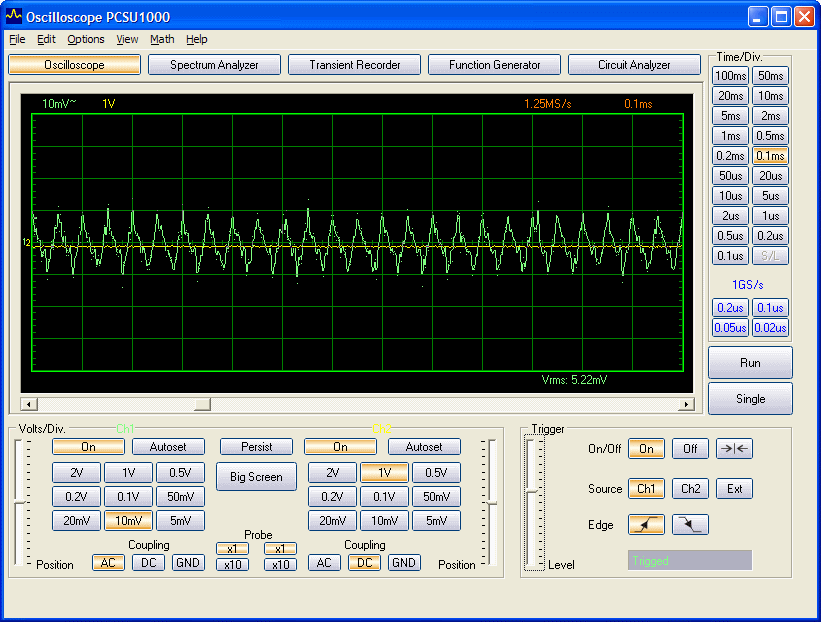Image resolution: width=821 pixels, height=622 pixels.
Task: Set Ch1 volts per division to 5mV
Action: pyautogui.click(x=180, y=521)
